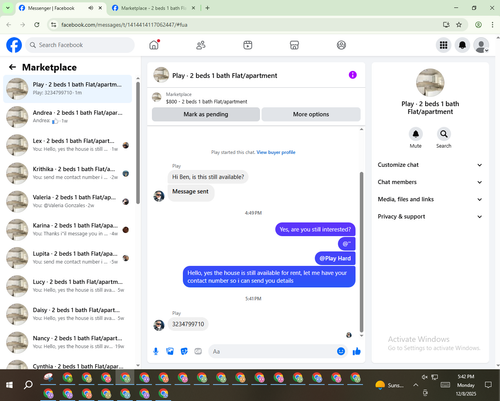This screenshot has height=401, width=500.
Task: Click the browser address bar URL
Action: (x=124, y=25)
